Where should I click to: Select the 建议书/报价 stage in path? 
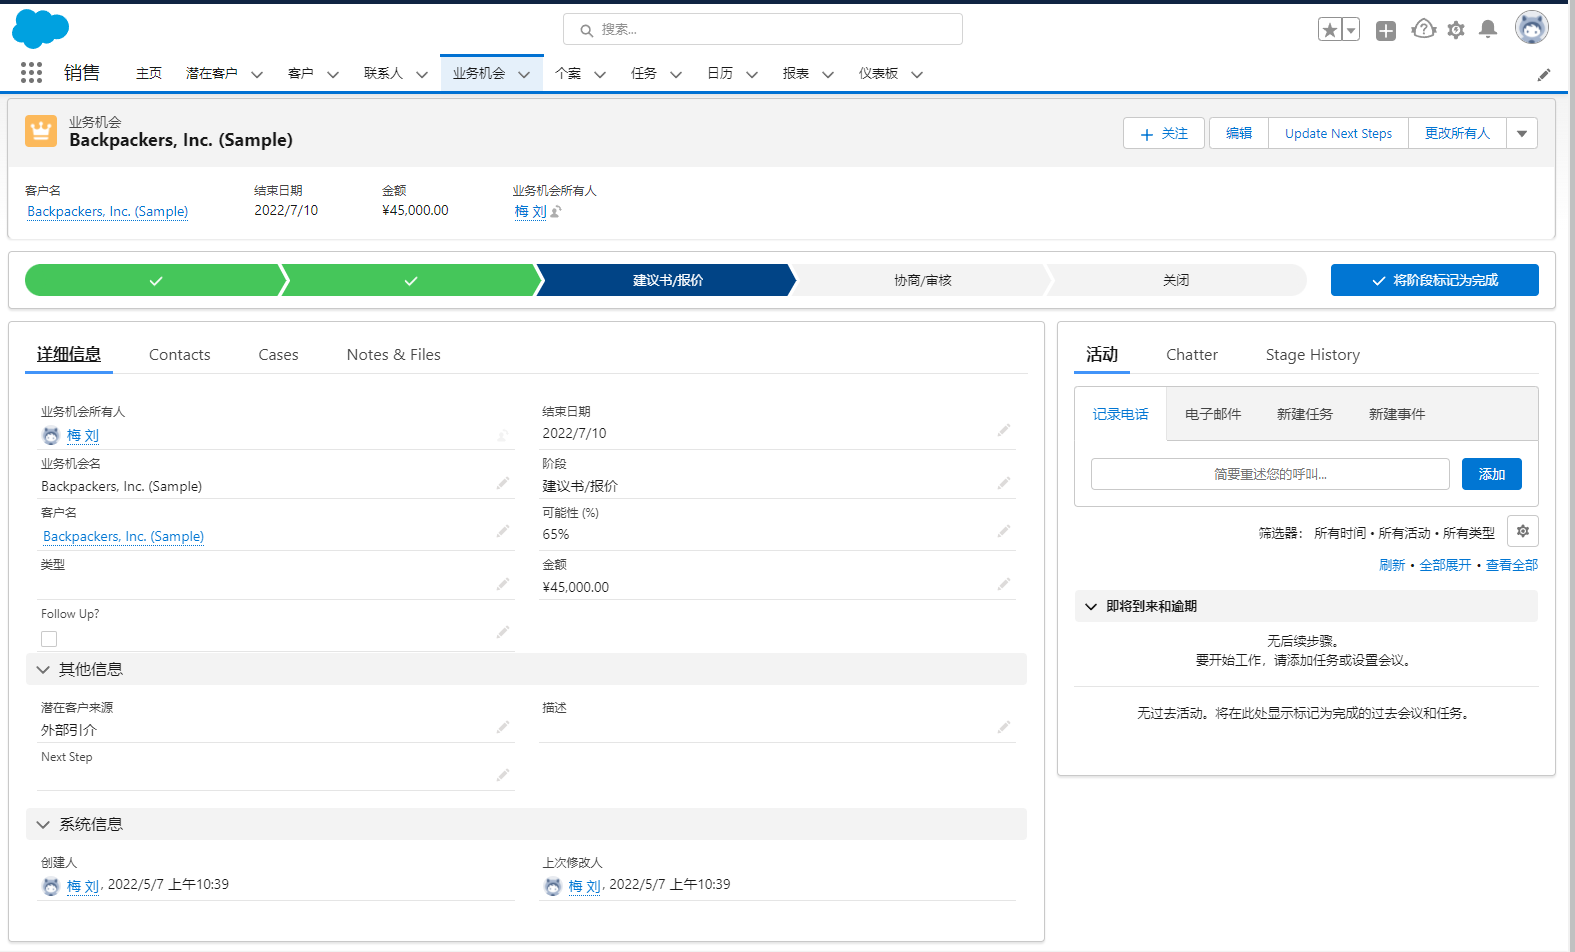[x=667, y=280]
